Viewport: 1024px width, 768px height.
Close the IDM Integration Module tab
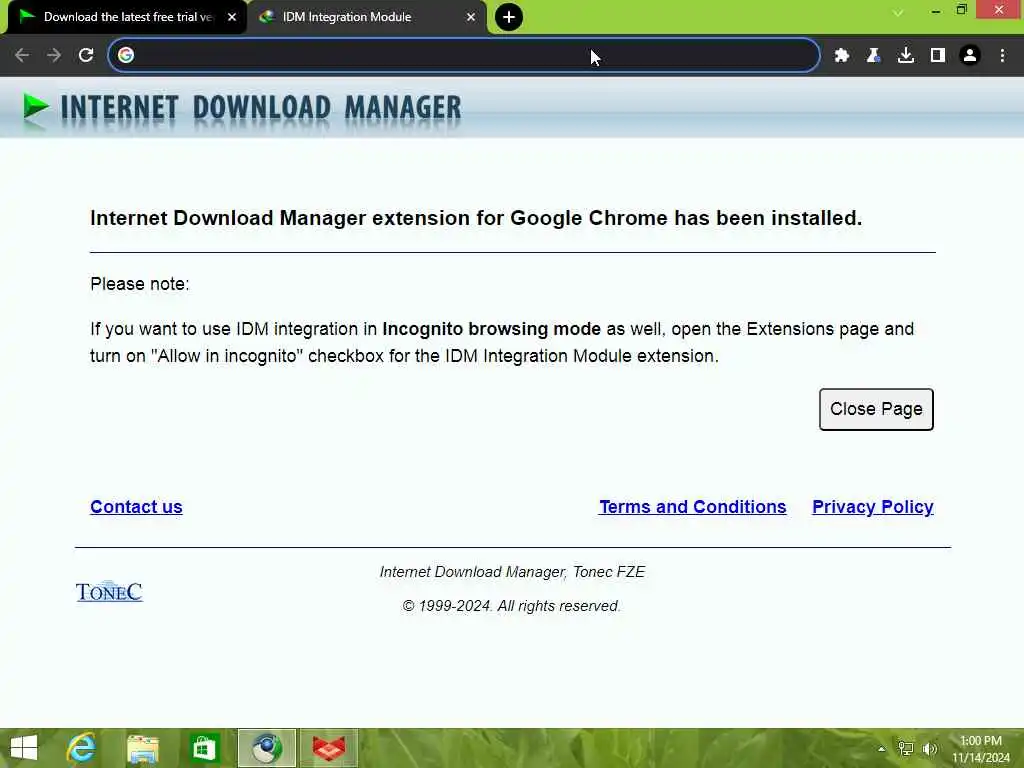[x=471, y=17]
